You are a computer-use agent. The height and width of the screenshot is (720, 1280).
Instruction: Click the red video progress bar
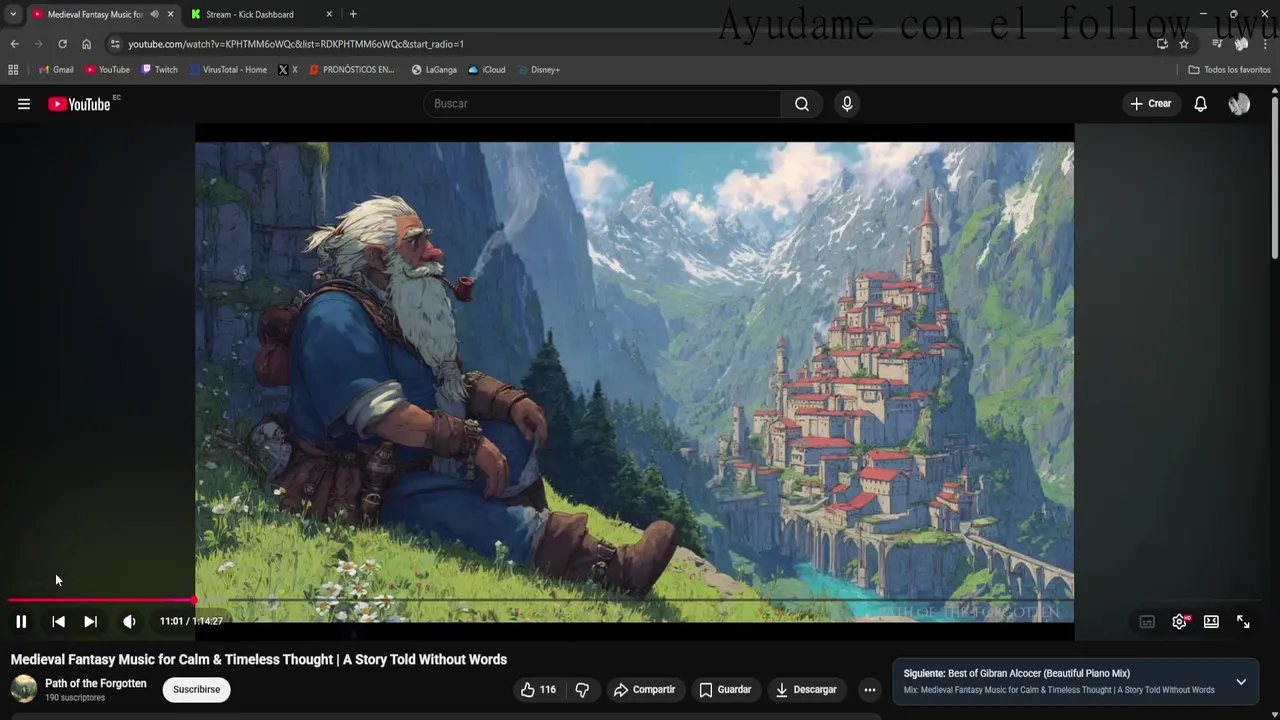100,601
